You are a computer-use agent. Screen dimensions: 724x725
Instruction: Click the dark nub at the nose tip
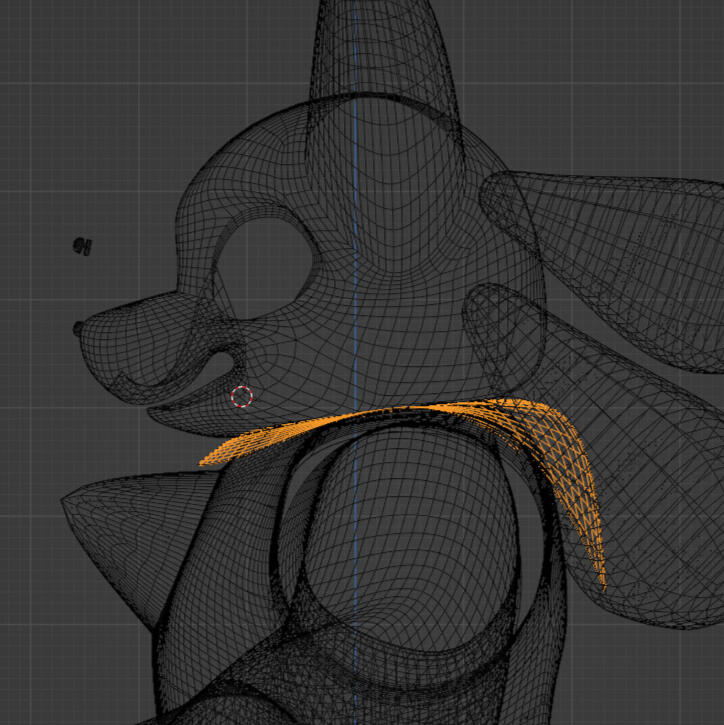pyautogui.click(x=79, y=328)
